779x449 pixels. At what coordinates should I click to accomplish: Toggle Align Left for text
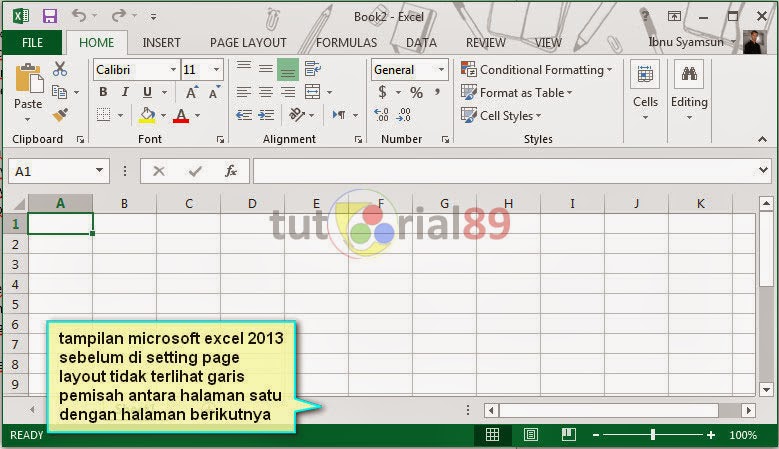point(243,92)
